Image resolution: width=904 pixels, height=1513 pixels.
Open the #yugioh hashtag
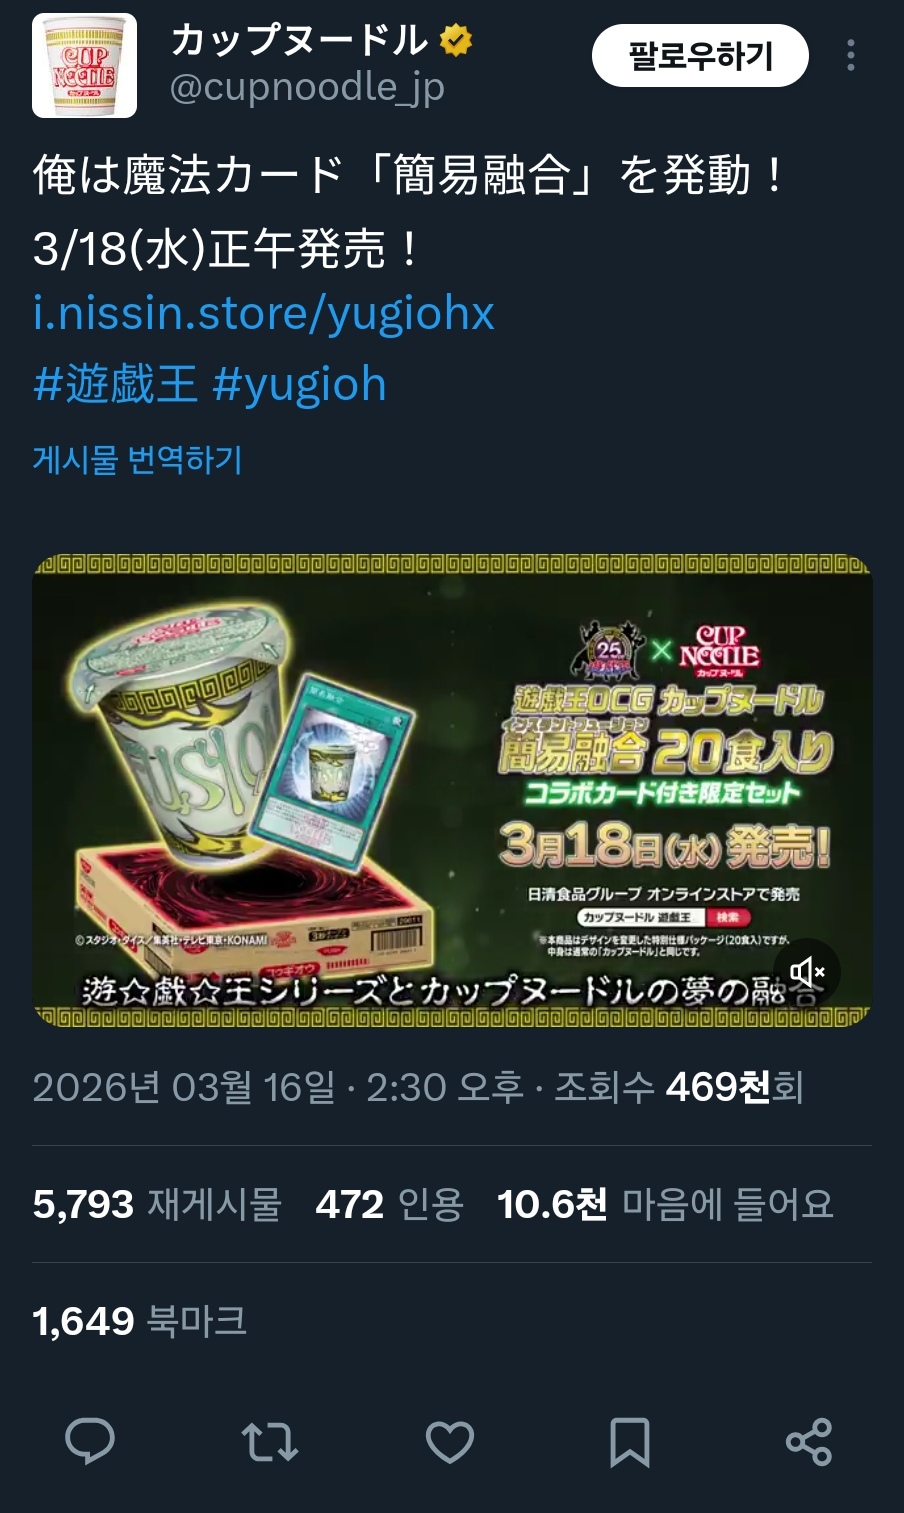click(x=300, y=384)
